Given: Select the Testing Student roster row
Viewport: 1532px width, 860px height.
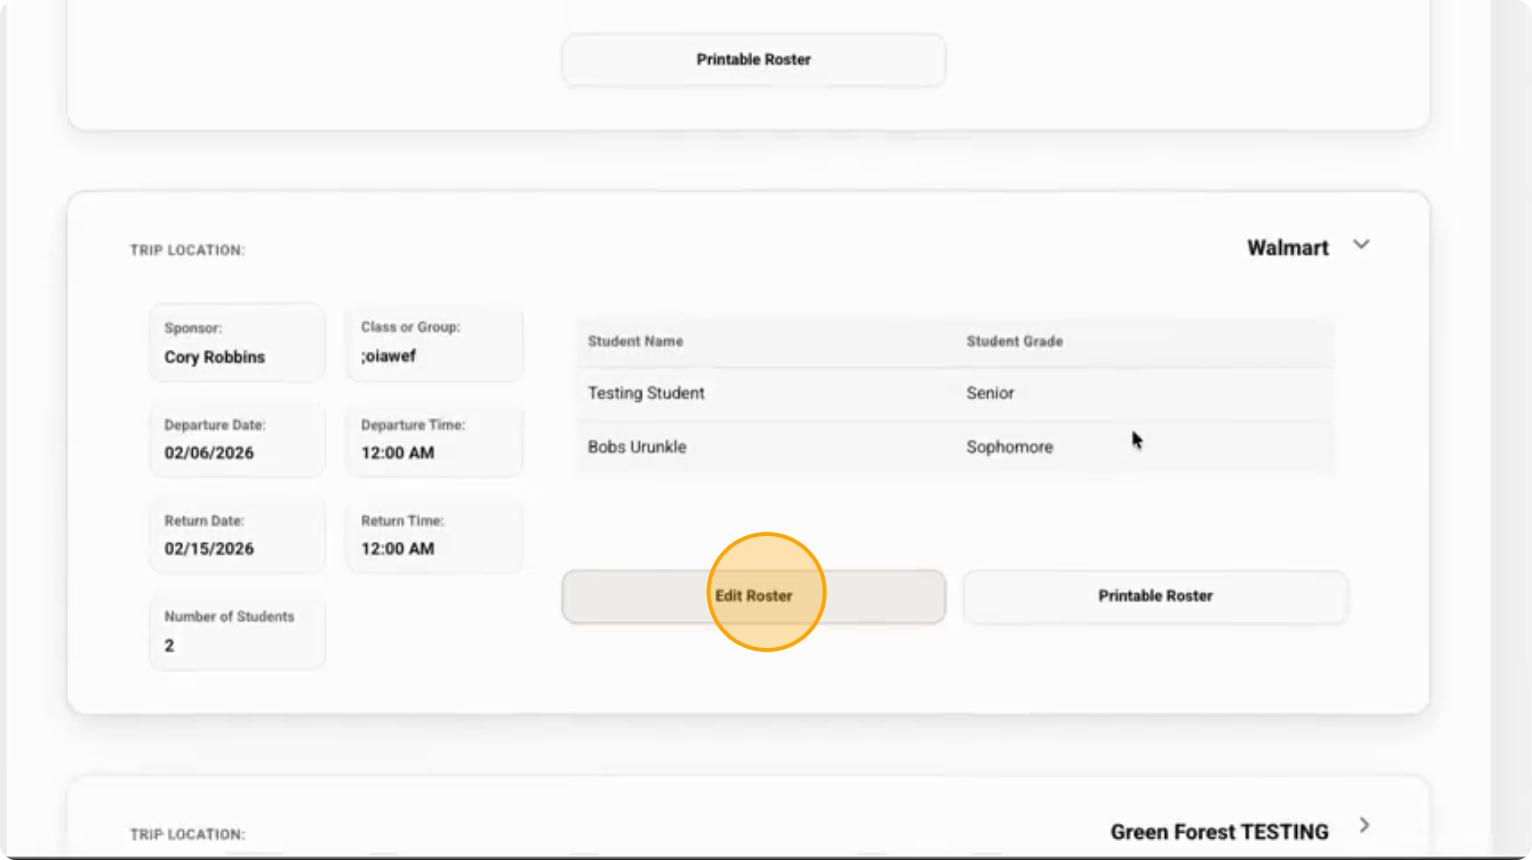Looking at the screenshot, I should (x=645, y=393).
